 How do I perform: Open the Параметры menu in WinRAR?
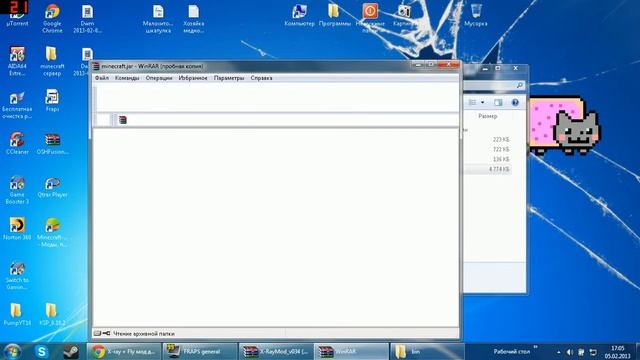pyautogui.click(x=229, y=78)
